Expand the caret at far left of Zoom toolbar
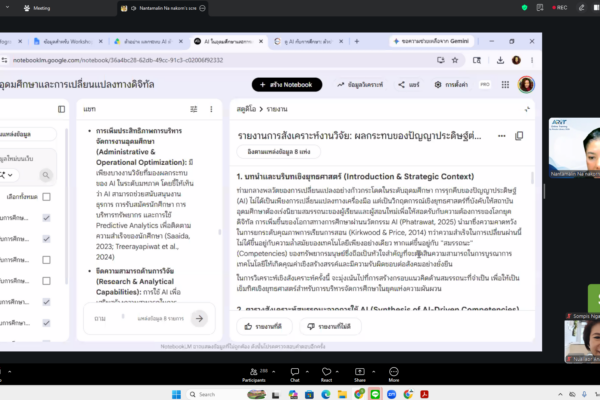This screenshot has width=600, height=400. coord(10,371)
